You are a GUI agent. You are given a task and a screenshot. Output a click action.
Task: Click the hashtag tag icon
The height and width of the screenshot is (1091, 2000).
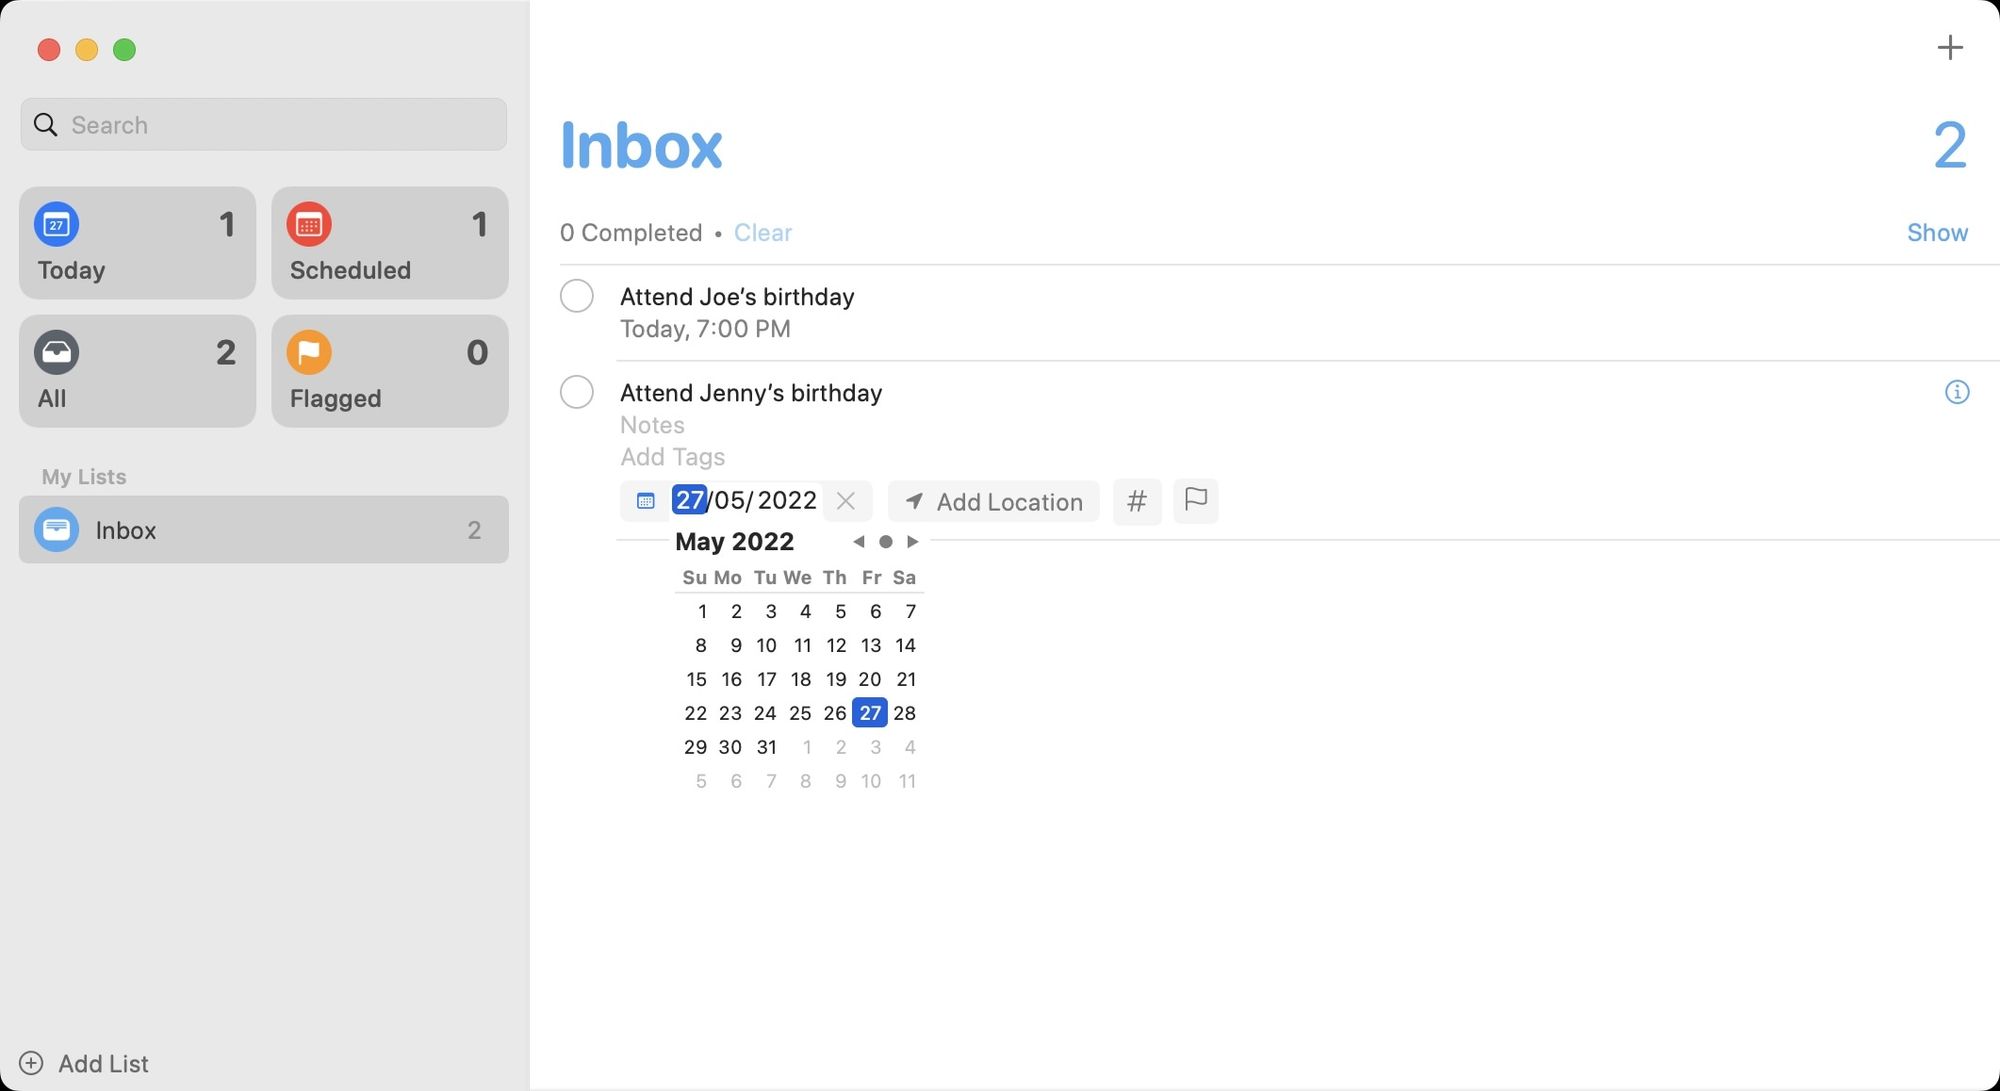click(x=1136, y=500)
